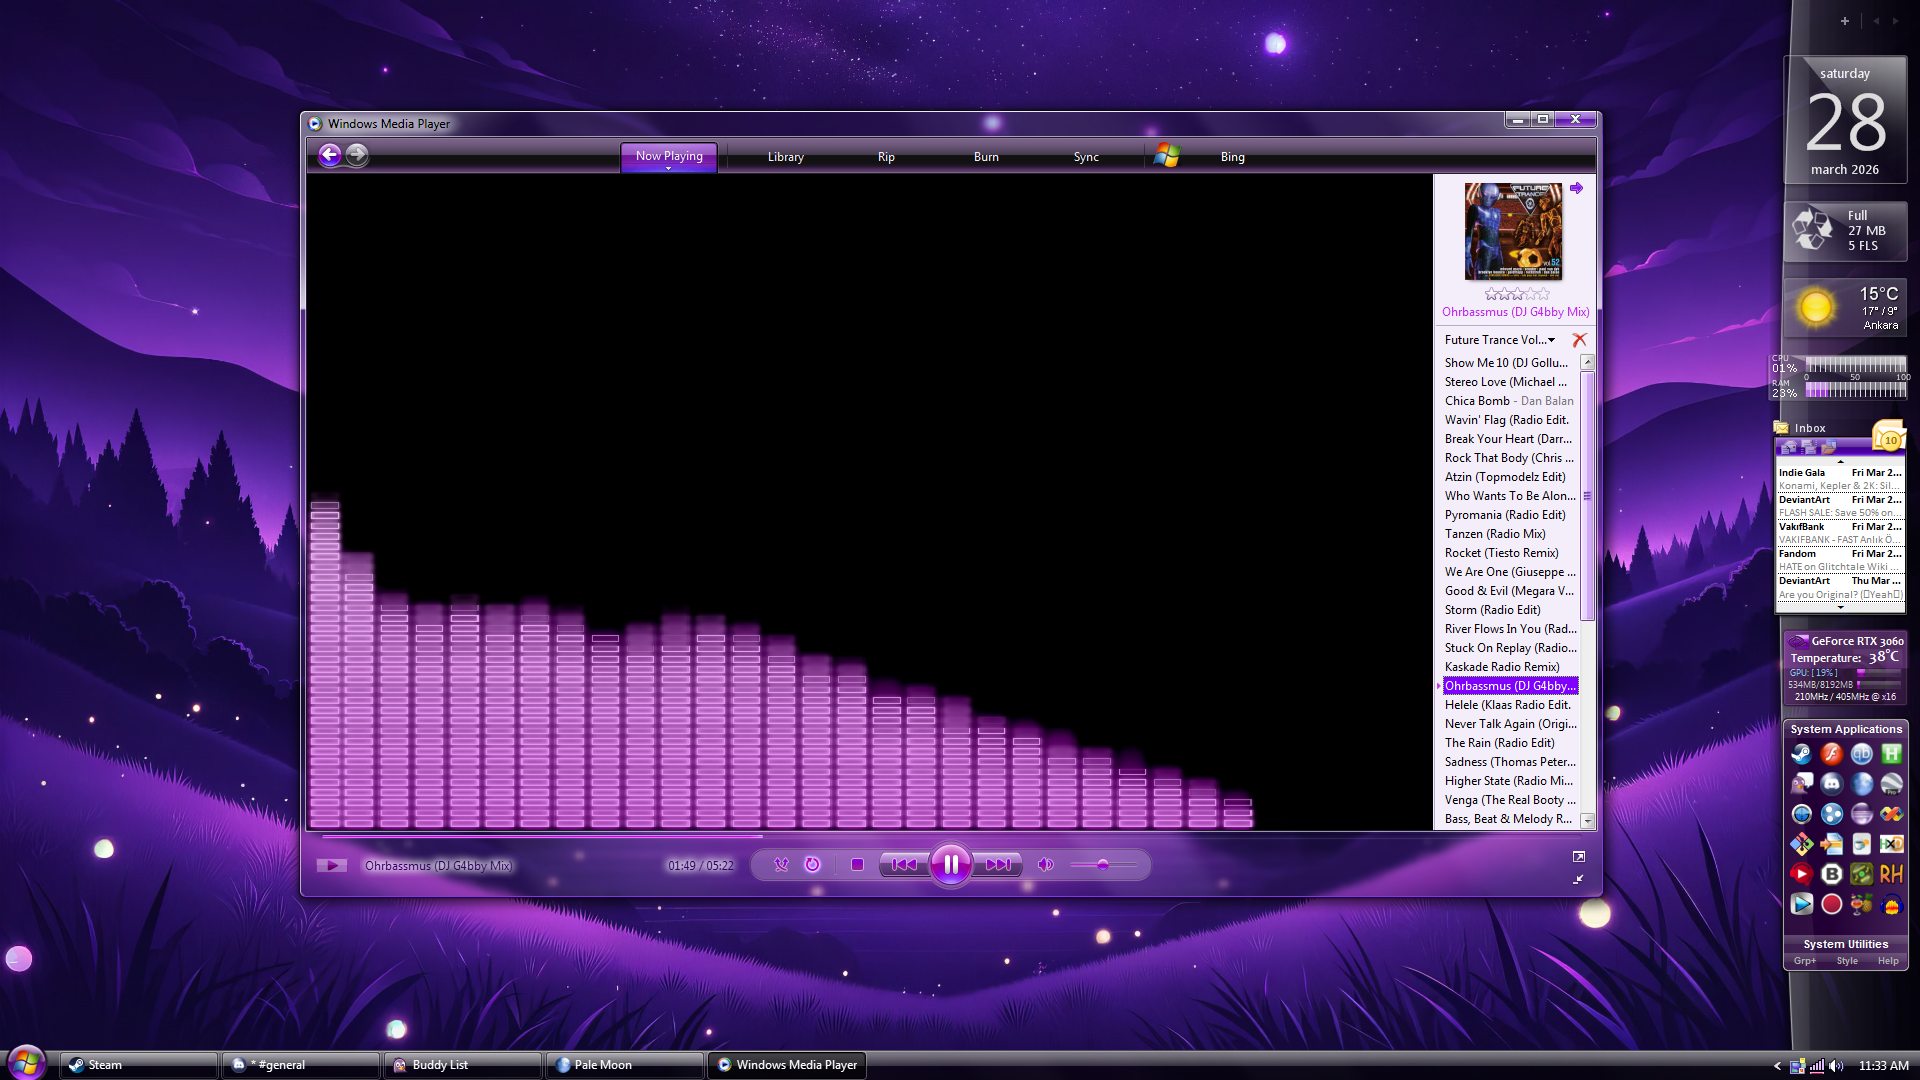Select 'Chica Bomb - Dan Balan' in playlist
This screenshot has width=1920, height=1080.
tap(1509, 401)
